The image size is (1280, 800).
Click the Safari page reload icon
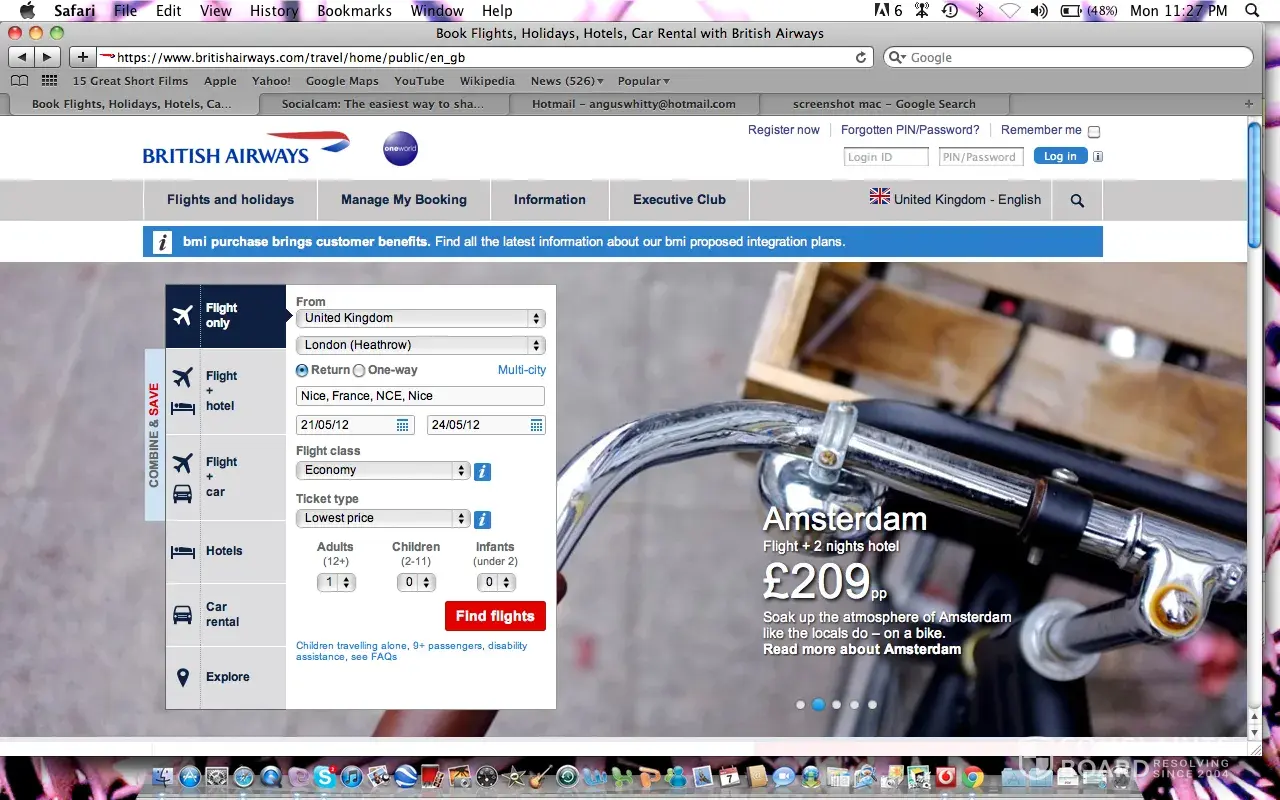861,58
